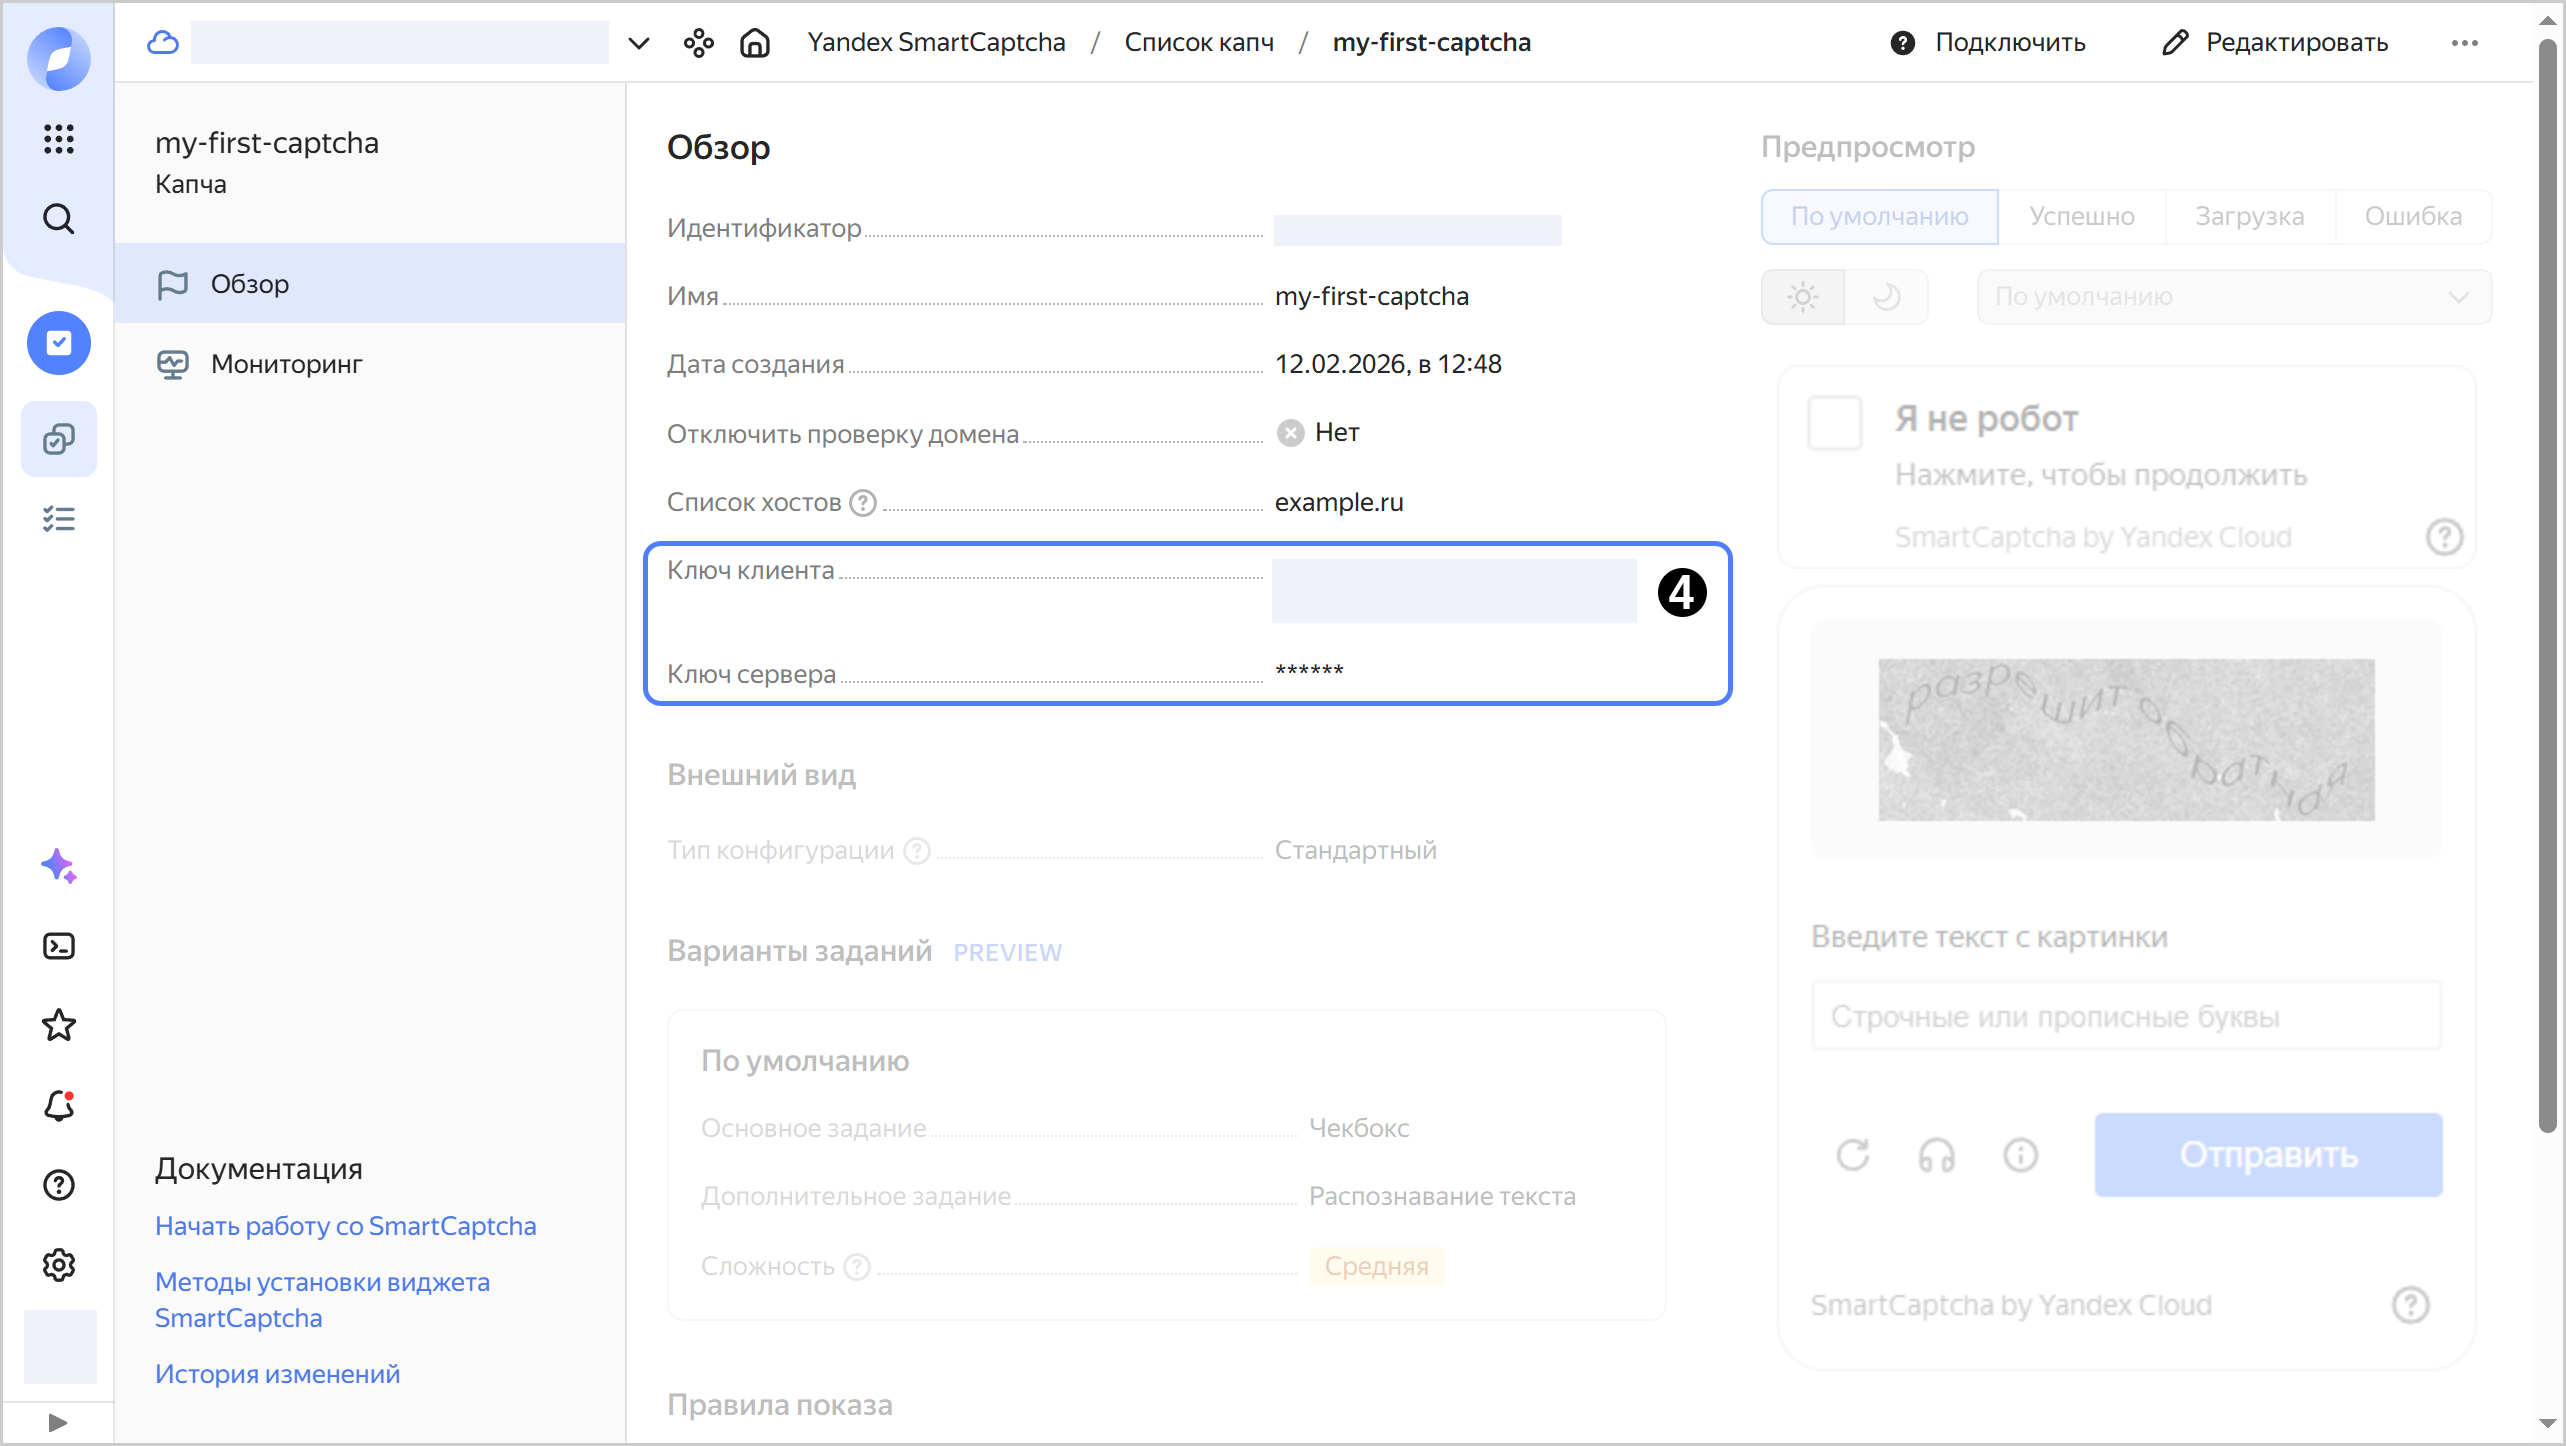Expand the cloud selector chevron

[639, 42]
